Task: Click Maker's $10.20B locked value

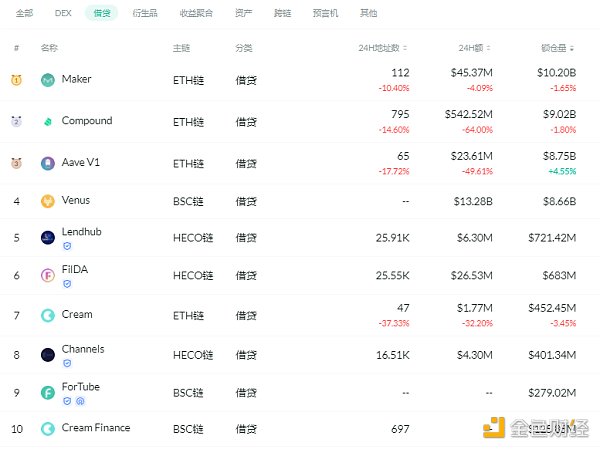Action: click(x=556, y=73)
